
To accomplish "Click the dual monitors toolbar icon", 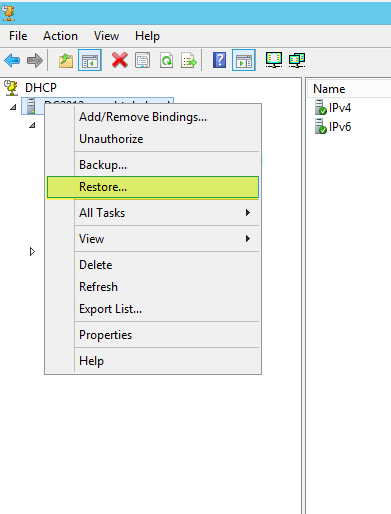I will 297,60.
